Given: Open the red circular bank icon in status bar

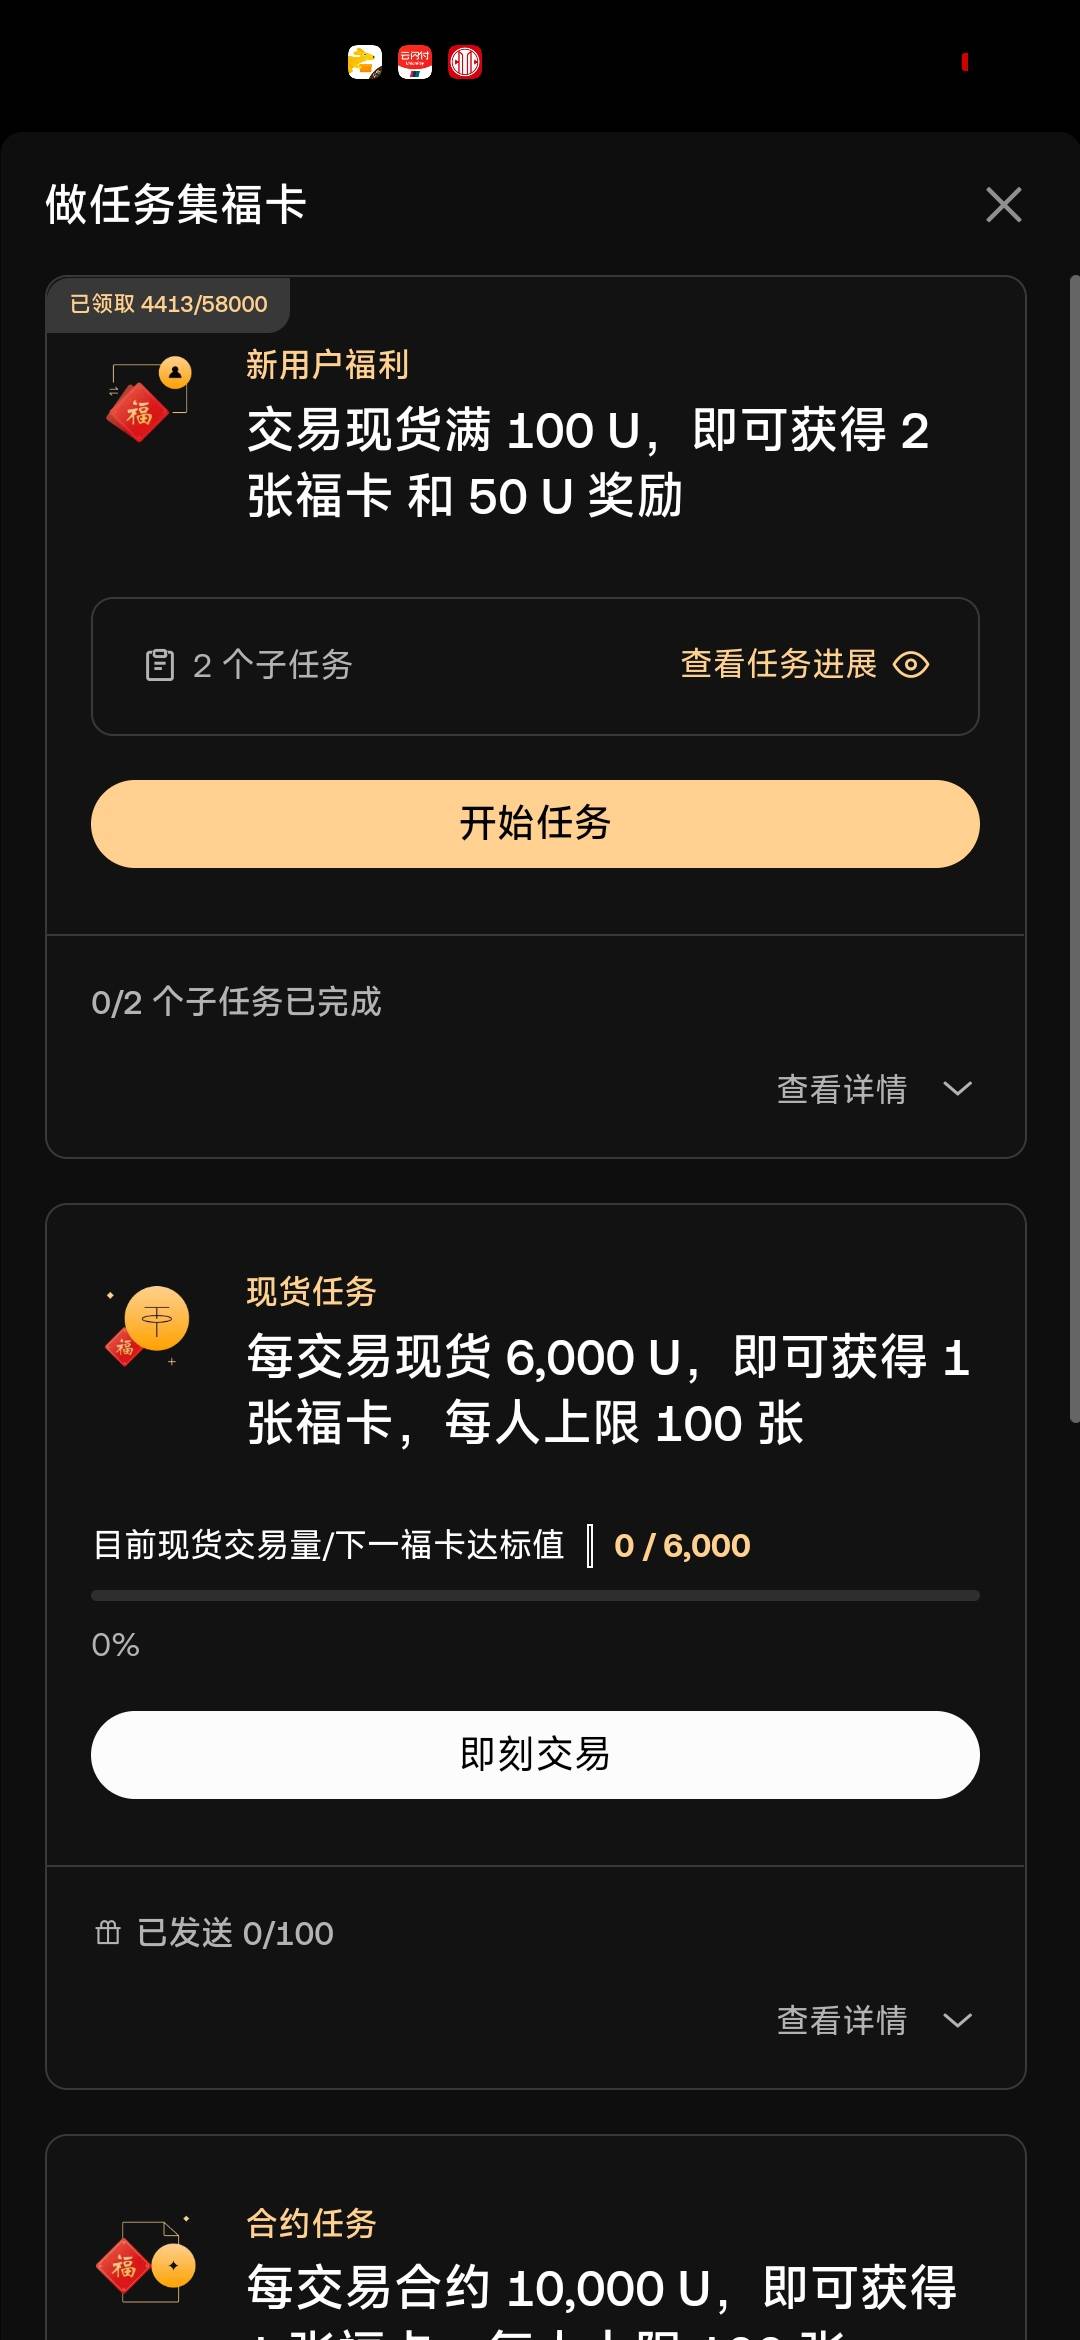Looking at the screenshot, I should click(465, 62).
